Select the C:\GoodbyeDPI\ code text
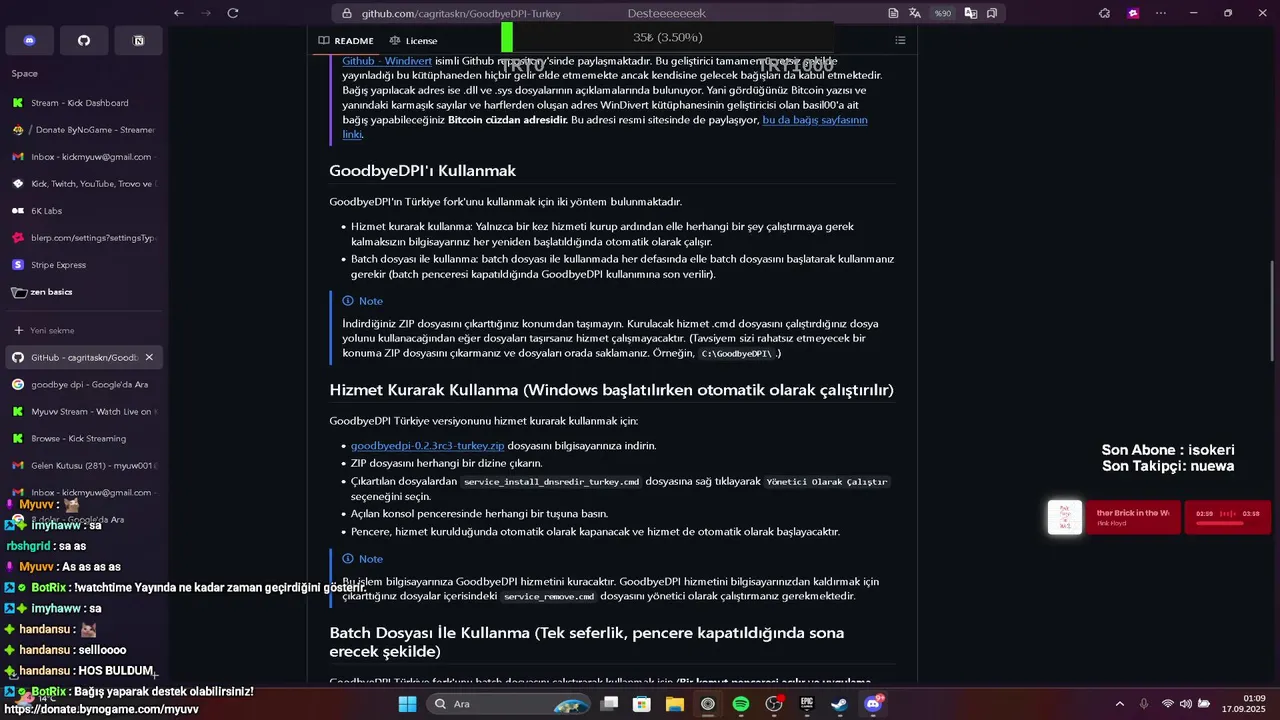The height and width of the screenshot is (720, 1280). pyautogui.click(x=736, y=354)
